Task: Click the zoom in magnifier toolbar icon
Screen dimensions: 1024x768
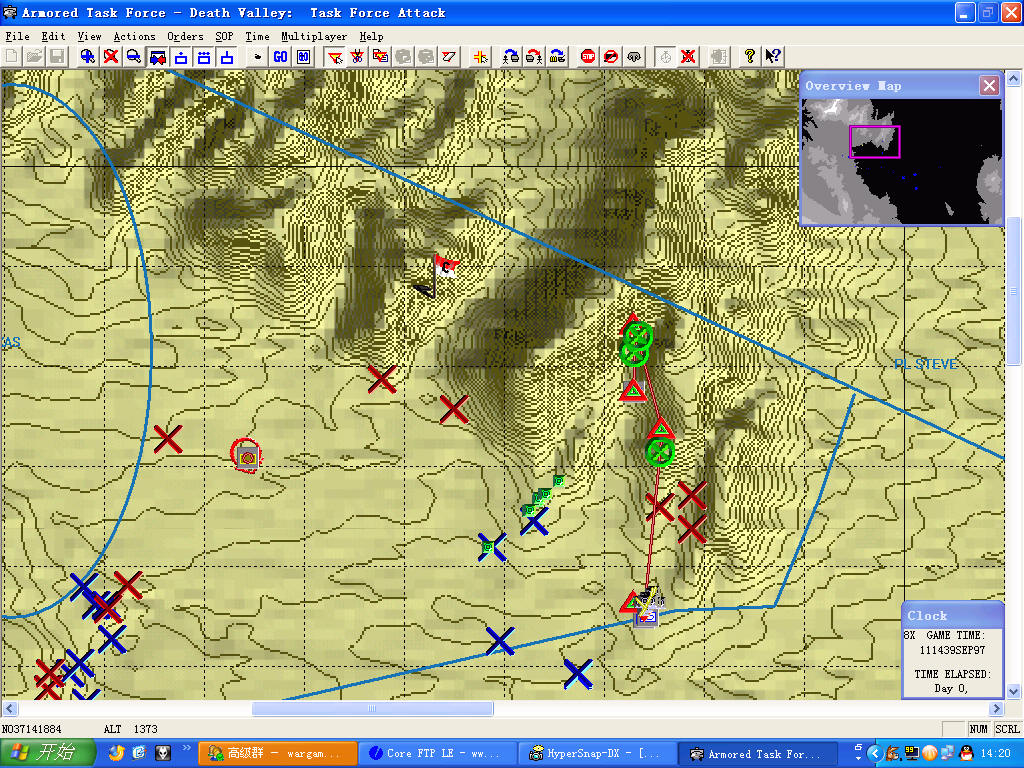Action: point(88,57)
